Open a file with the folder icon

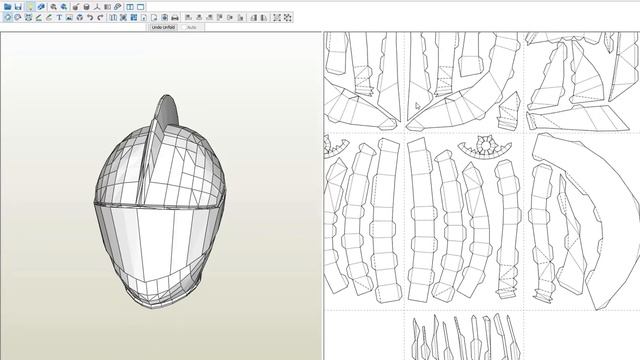point(7,7)
